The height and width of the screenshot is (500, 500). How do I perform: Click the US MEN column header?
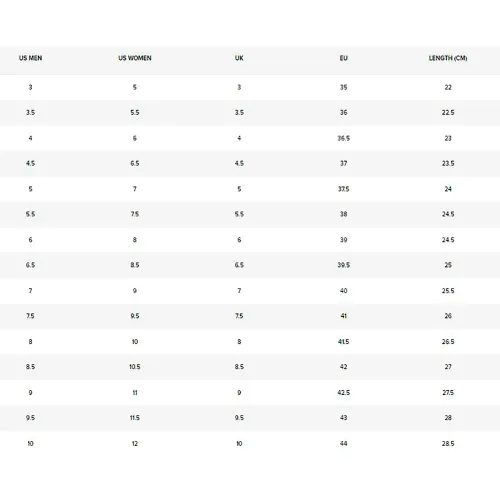pos(30,58)
